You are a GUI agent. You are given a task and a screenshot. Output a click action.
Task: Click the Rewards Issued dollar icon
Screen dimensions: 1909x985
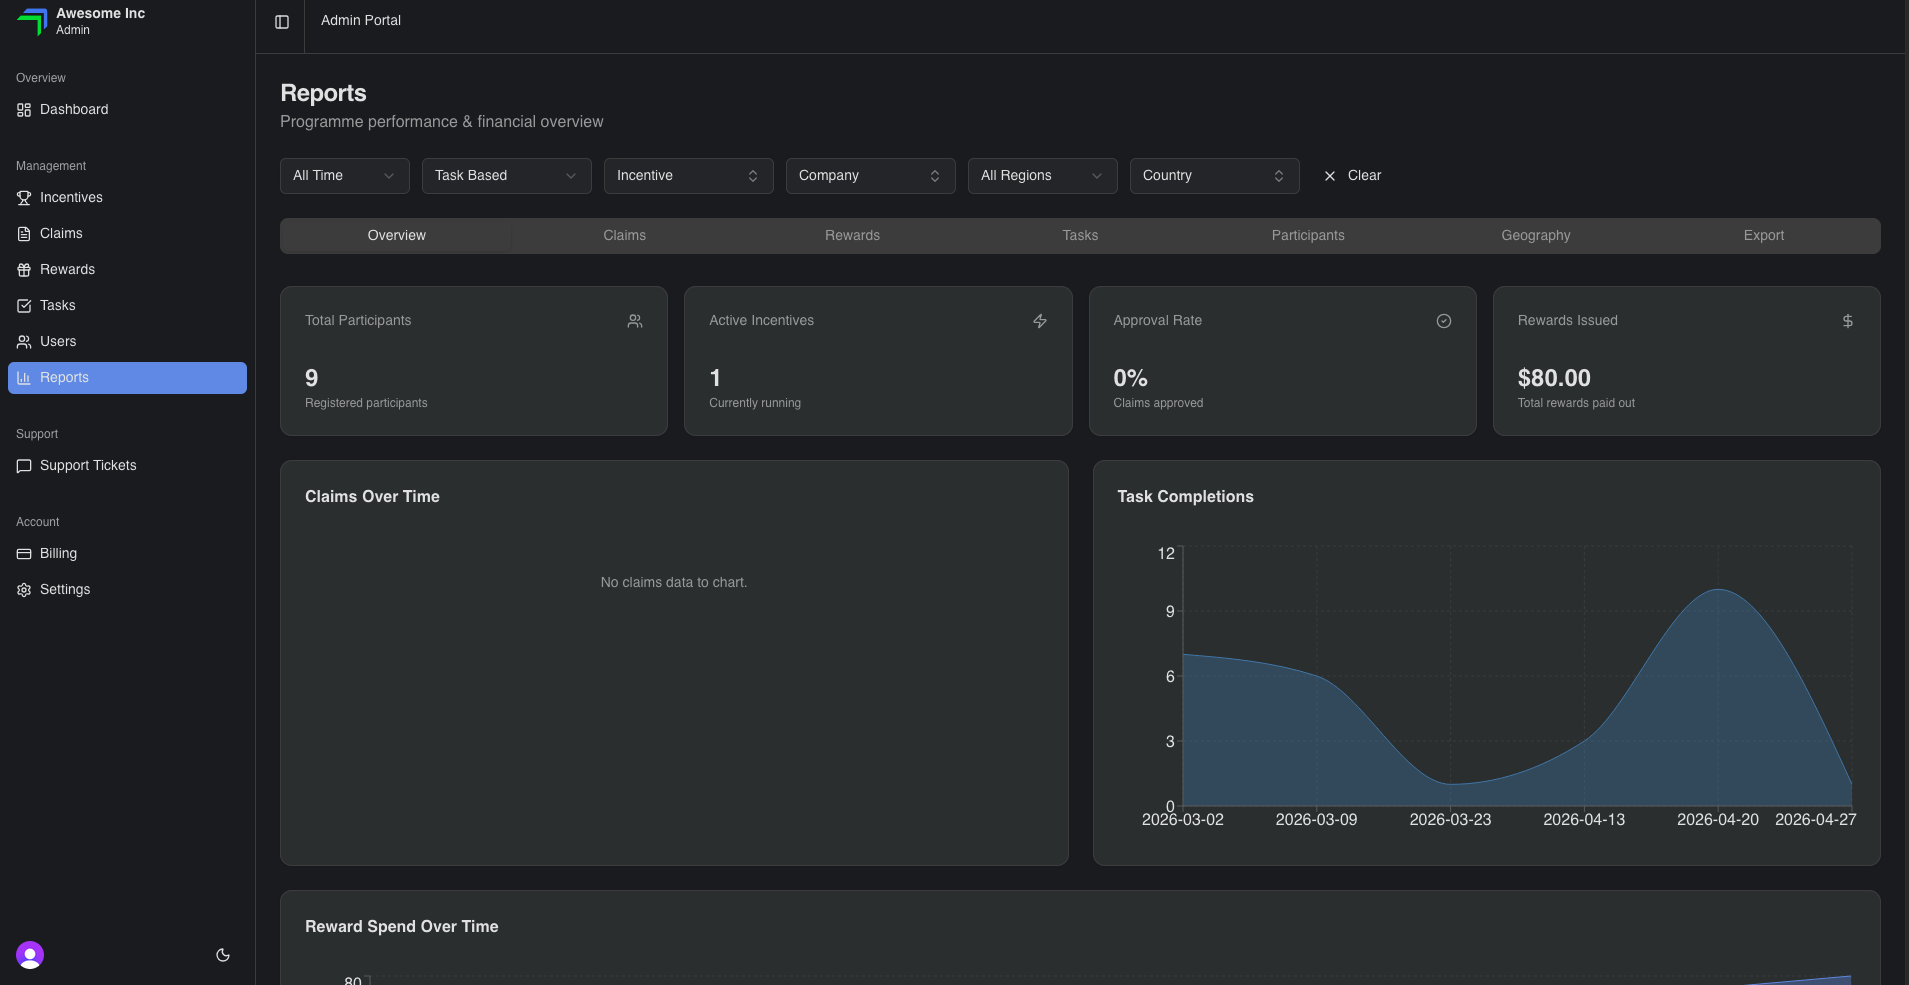click(1848, 321)
